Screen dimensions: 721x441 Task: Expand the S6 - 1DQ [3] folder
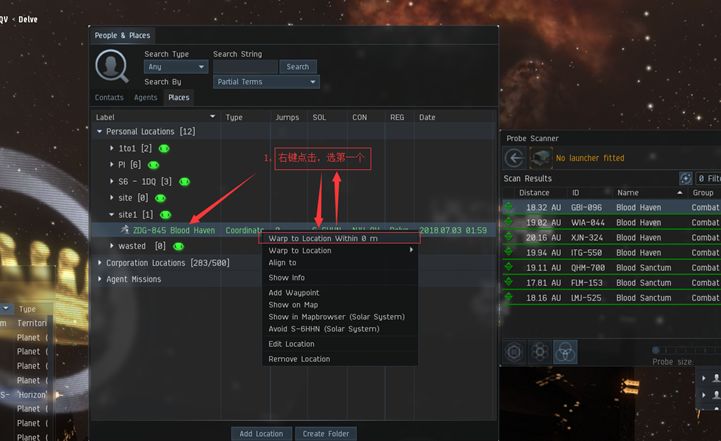(112, 181)
